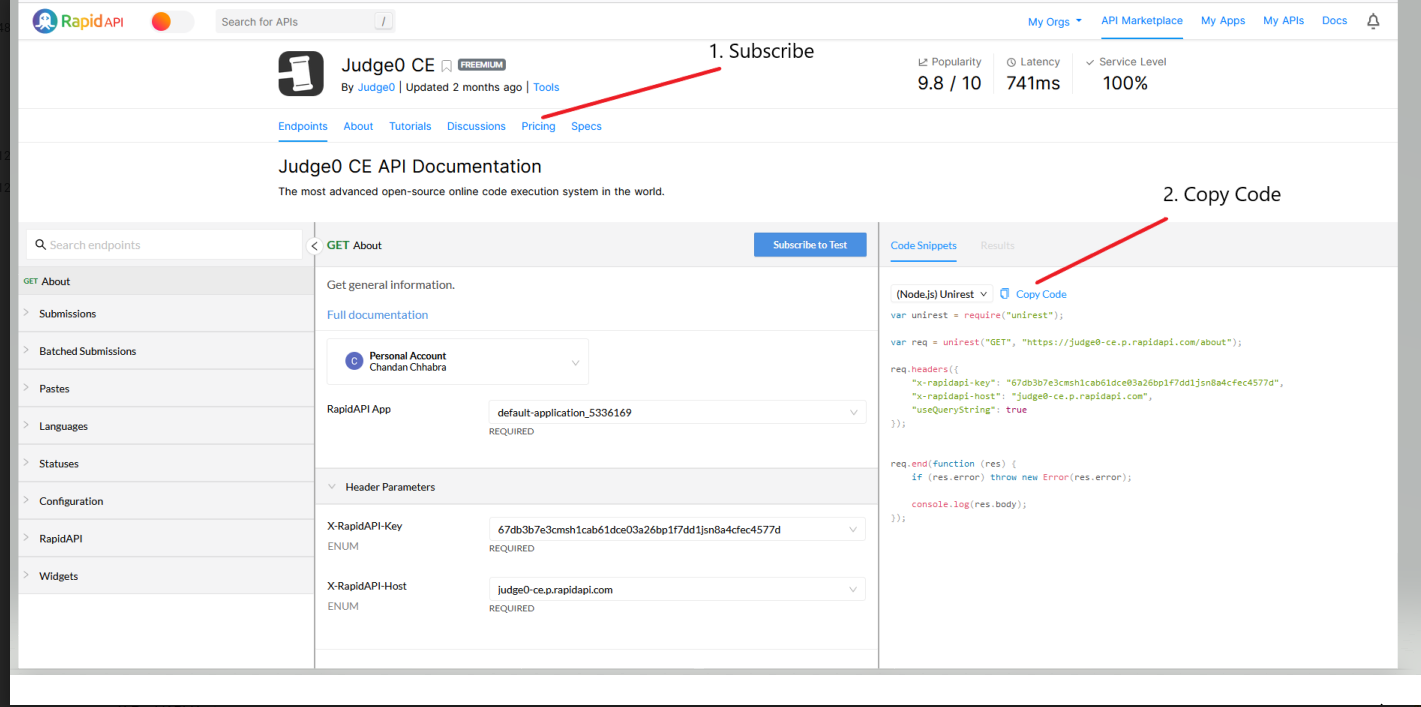Switch to the About tab
Image resolution: width=1421 pixels, height=707 pixels.
[358, 126]
